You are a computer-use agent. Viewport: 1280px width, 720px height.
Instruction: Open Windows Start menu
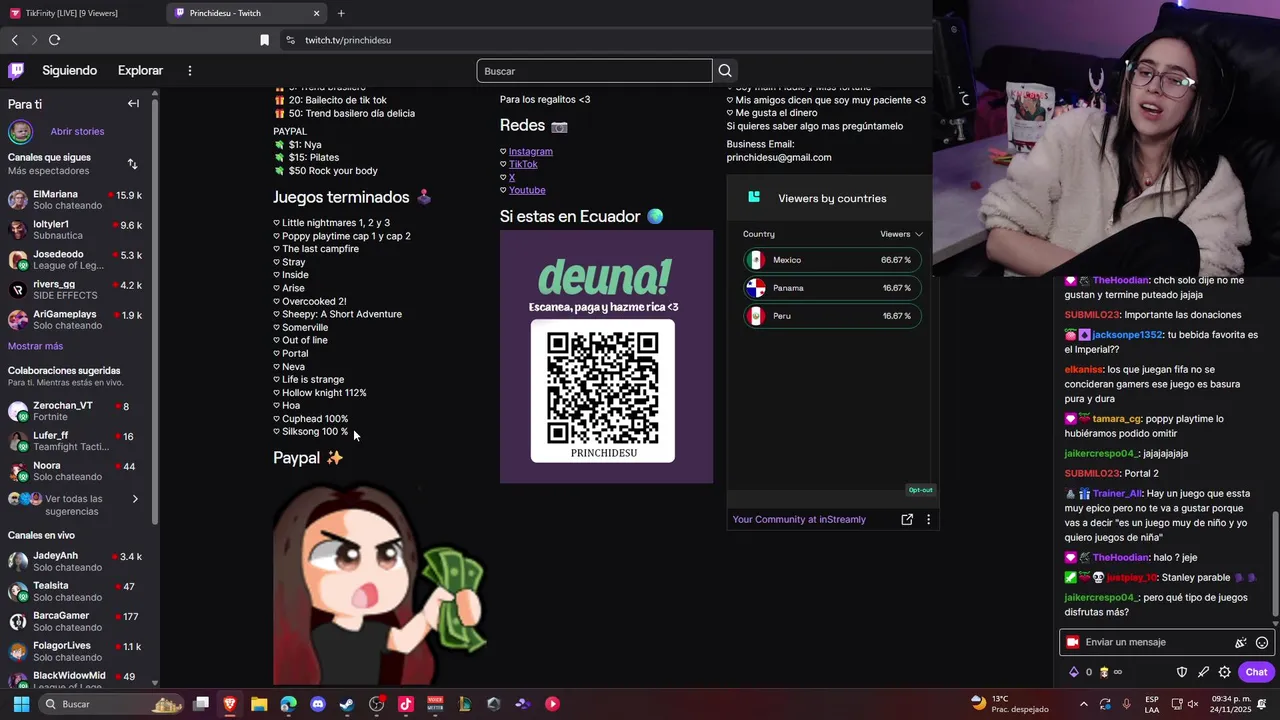tap(21, 704)
